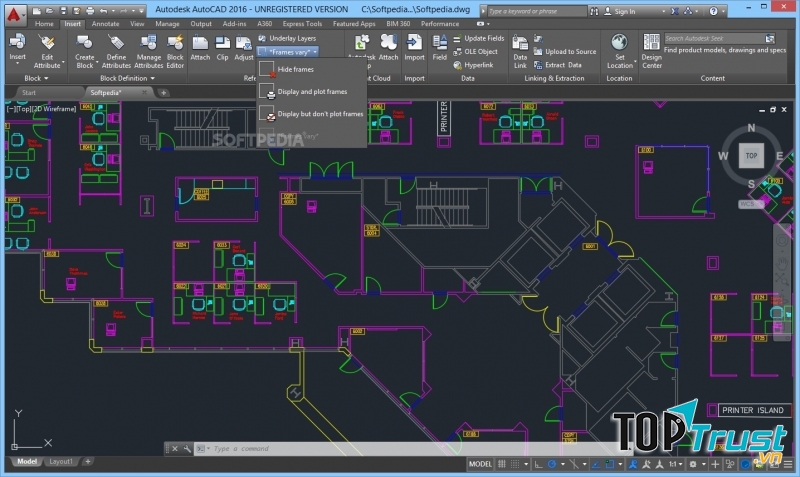Expand the Block Definition panel dropdown
Viewport: 800px width, 477px height.
[x=127, y=78]
